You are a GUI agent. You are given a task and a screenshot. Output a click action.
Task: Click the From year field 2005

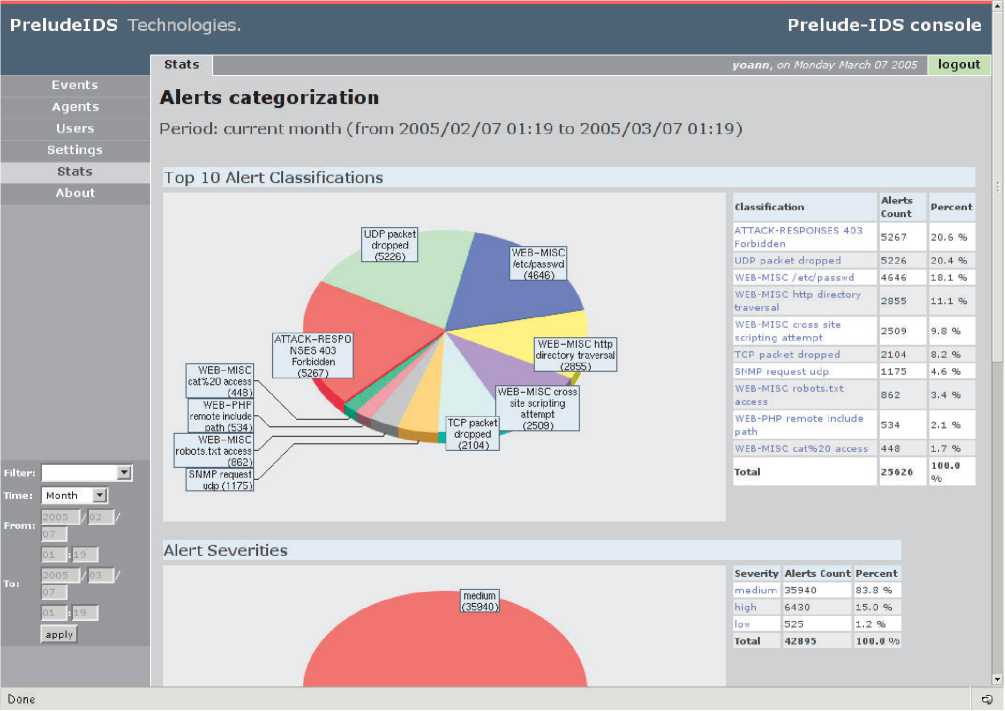61,517
